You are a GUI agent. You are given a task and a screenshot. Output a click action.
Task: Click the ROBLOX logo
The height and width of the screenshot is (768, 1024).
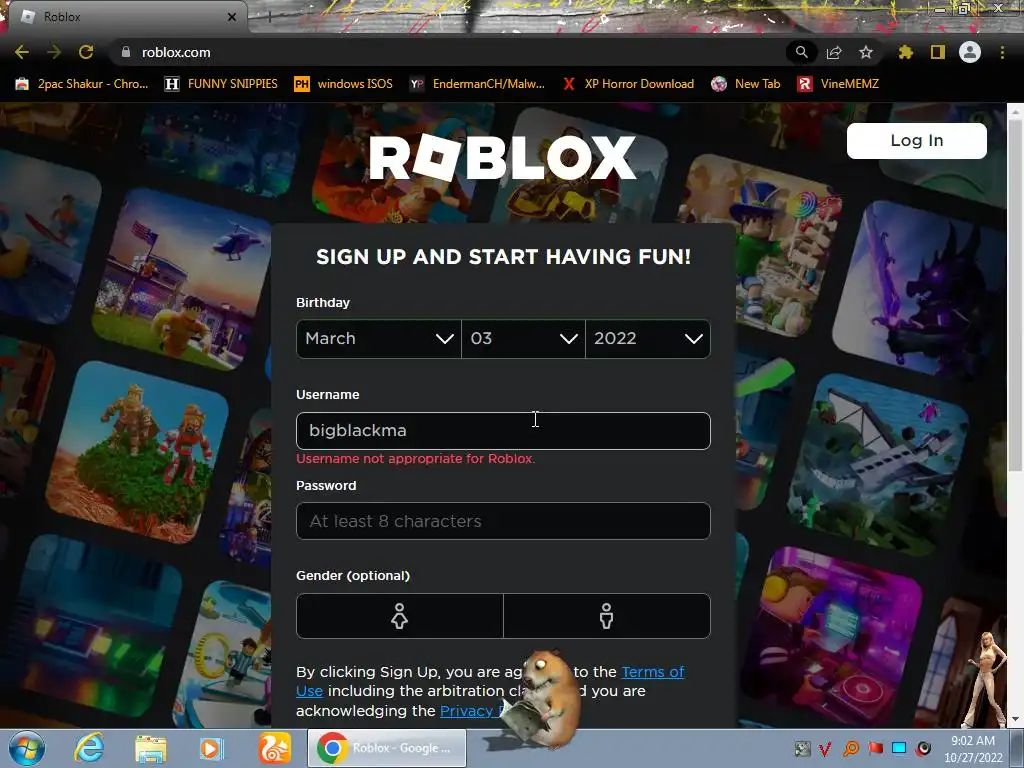[502, 157]
